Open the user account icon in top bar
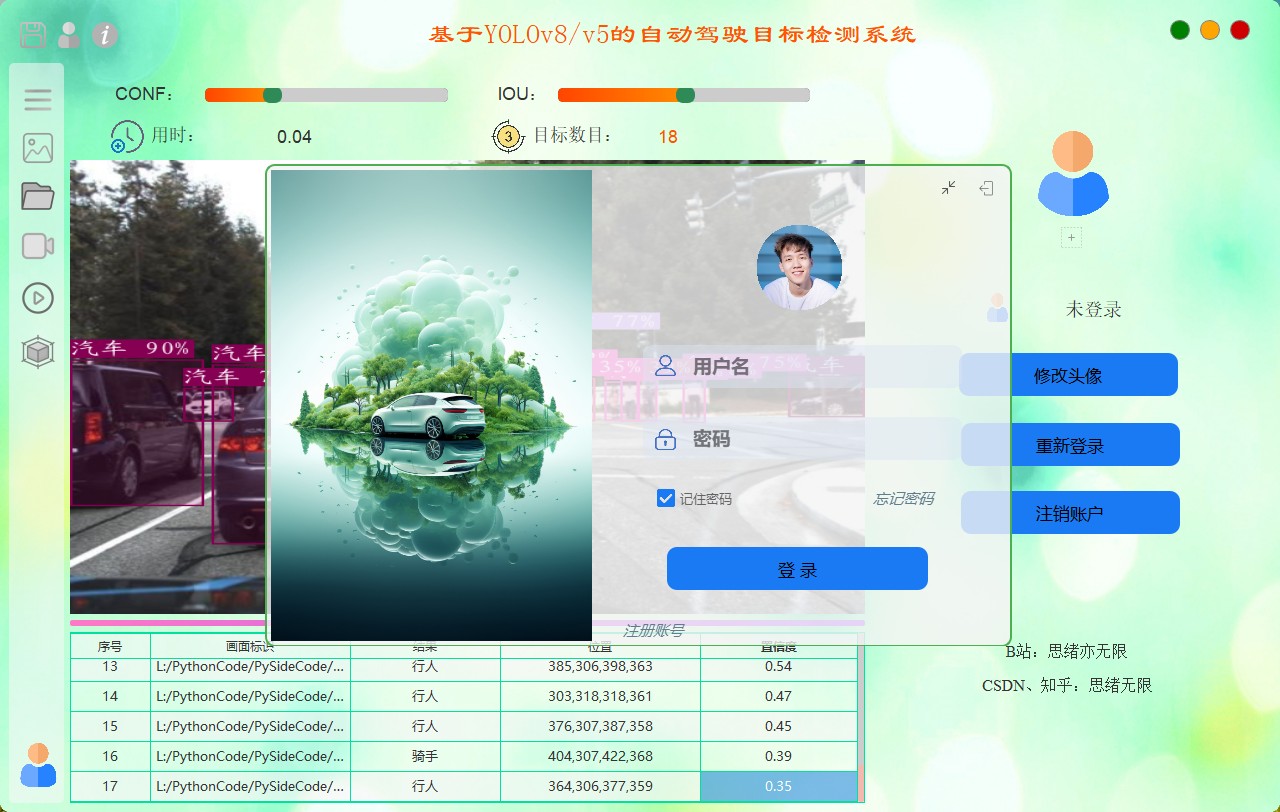 (69, 35)
